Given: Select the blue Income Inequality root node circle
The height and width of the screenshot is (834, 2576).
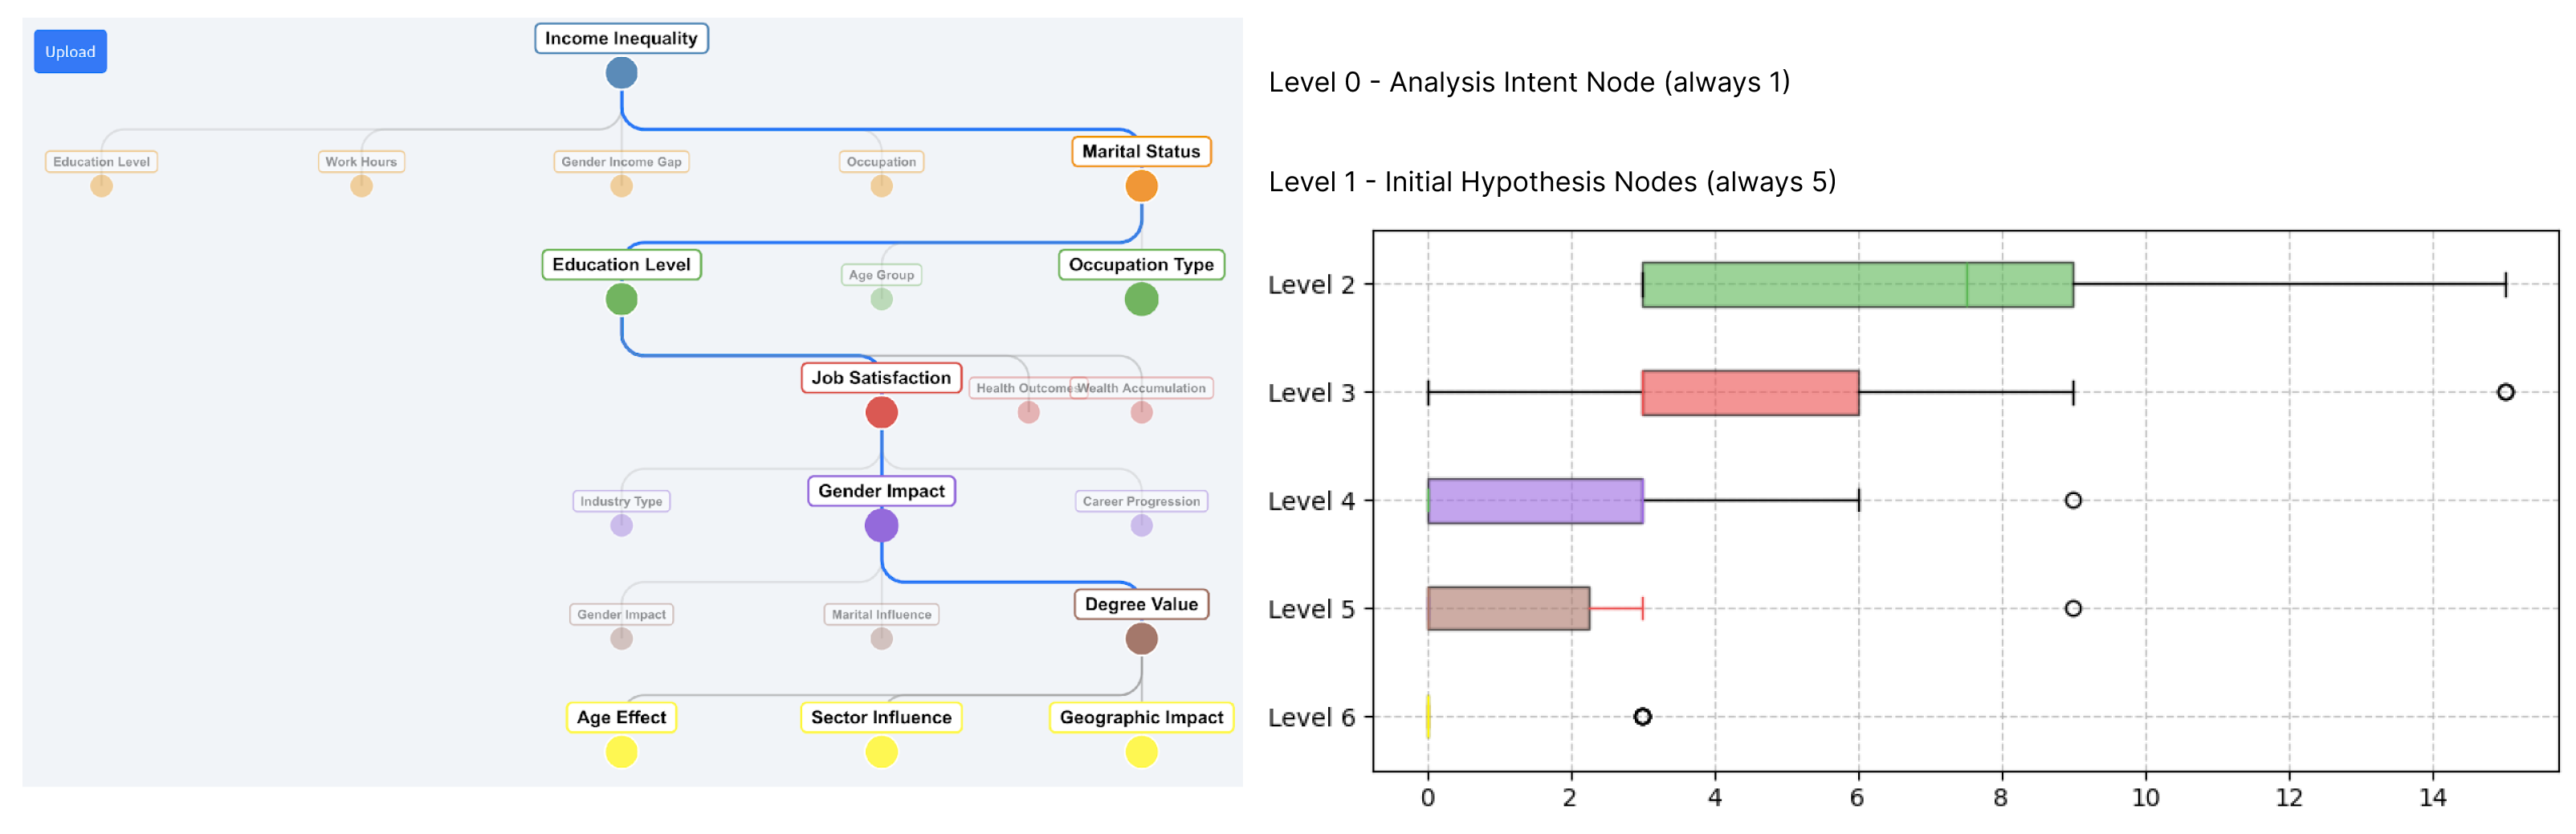Looking at the screenshot, I should pos(621,73).
